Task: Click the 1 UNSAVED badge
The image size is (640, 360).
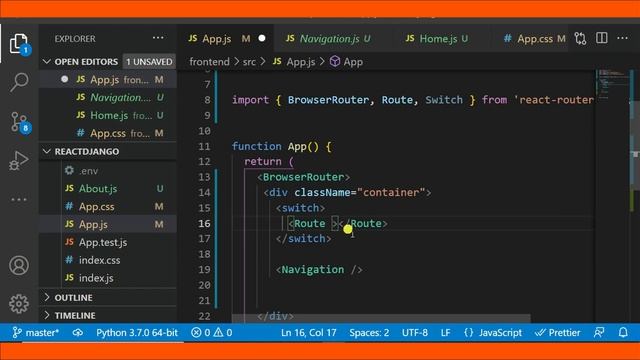Action: (149, 62)
